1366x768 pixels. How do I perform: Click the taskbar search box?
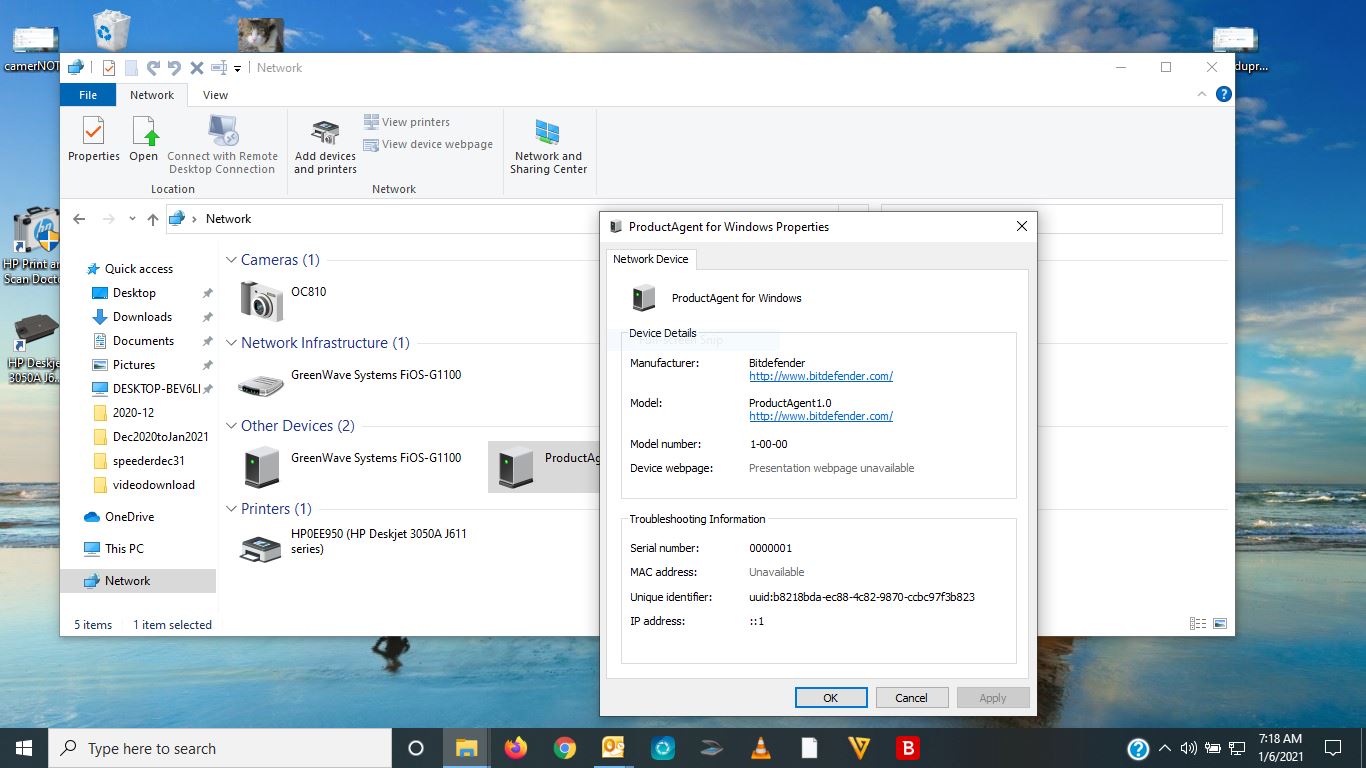[220, 748]
